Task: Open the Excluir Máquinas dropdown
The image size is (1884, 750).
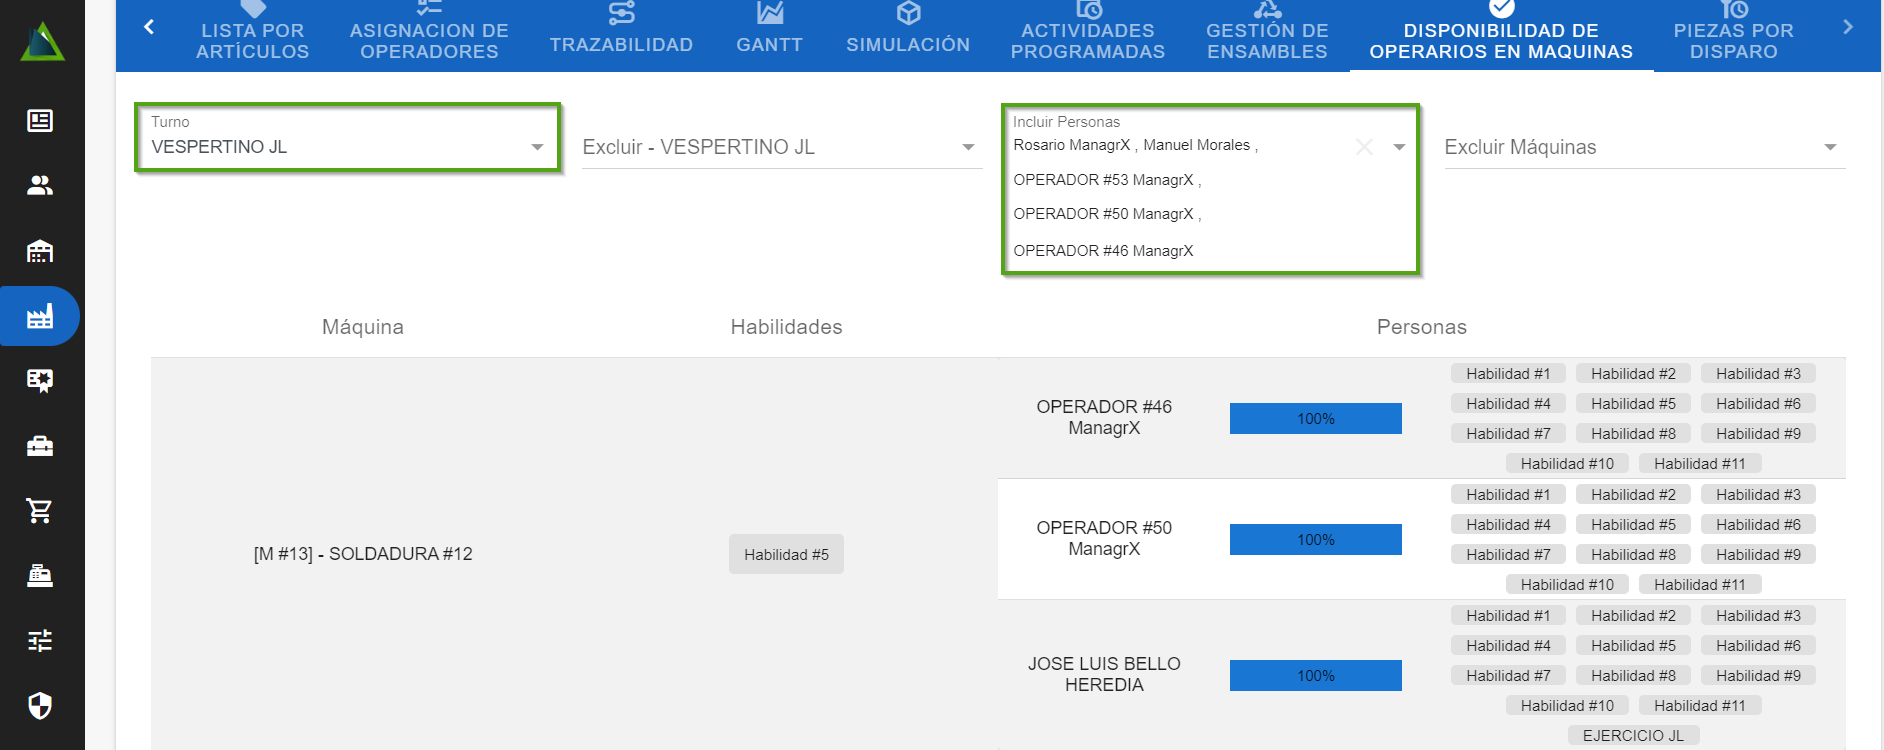Action: pyautogui.click(x=1830, y=147)
